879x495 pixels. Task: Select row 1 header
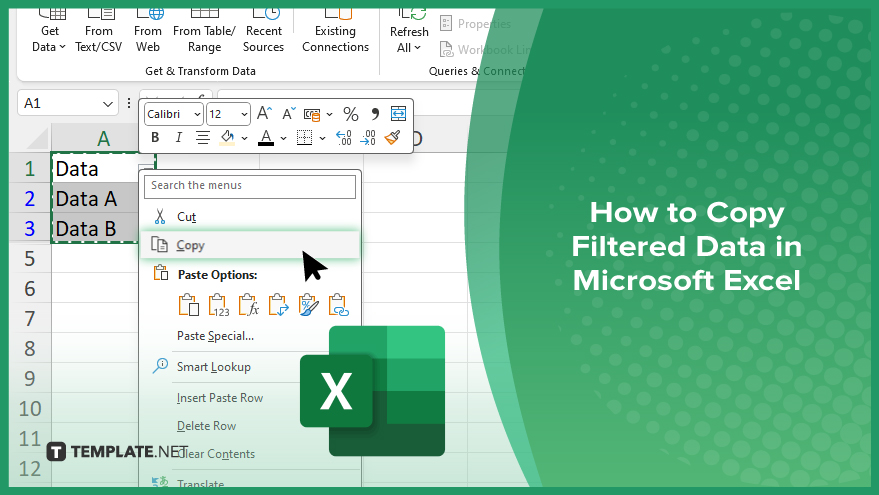pos(30,168)
